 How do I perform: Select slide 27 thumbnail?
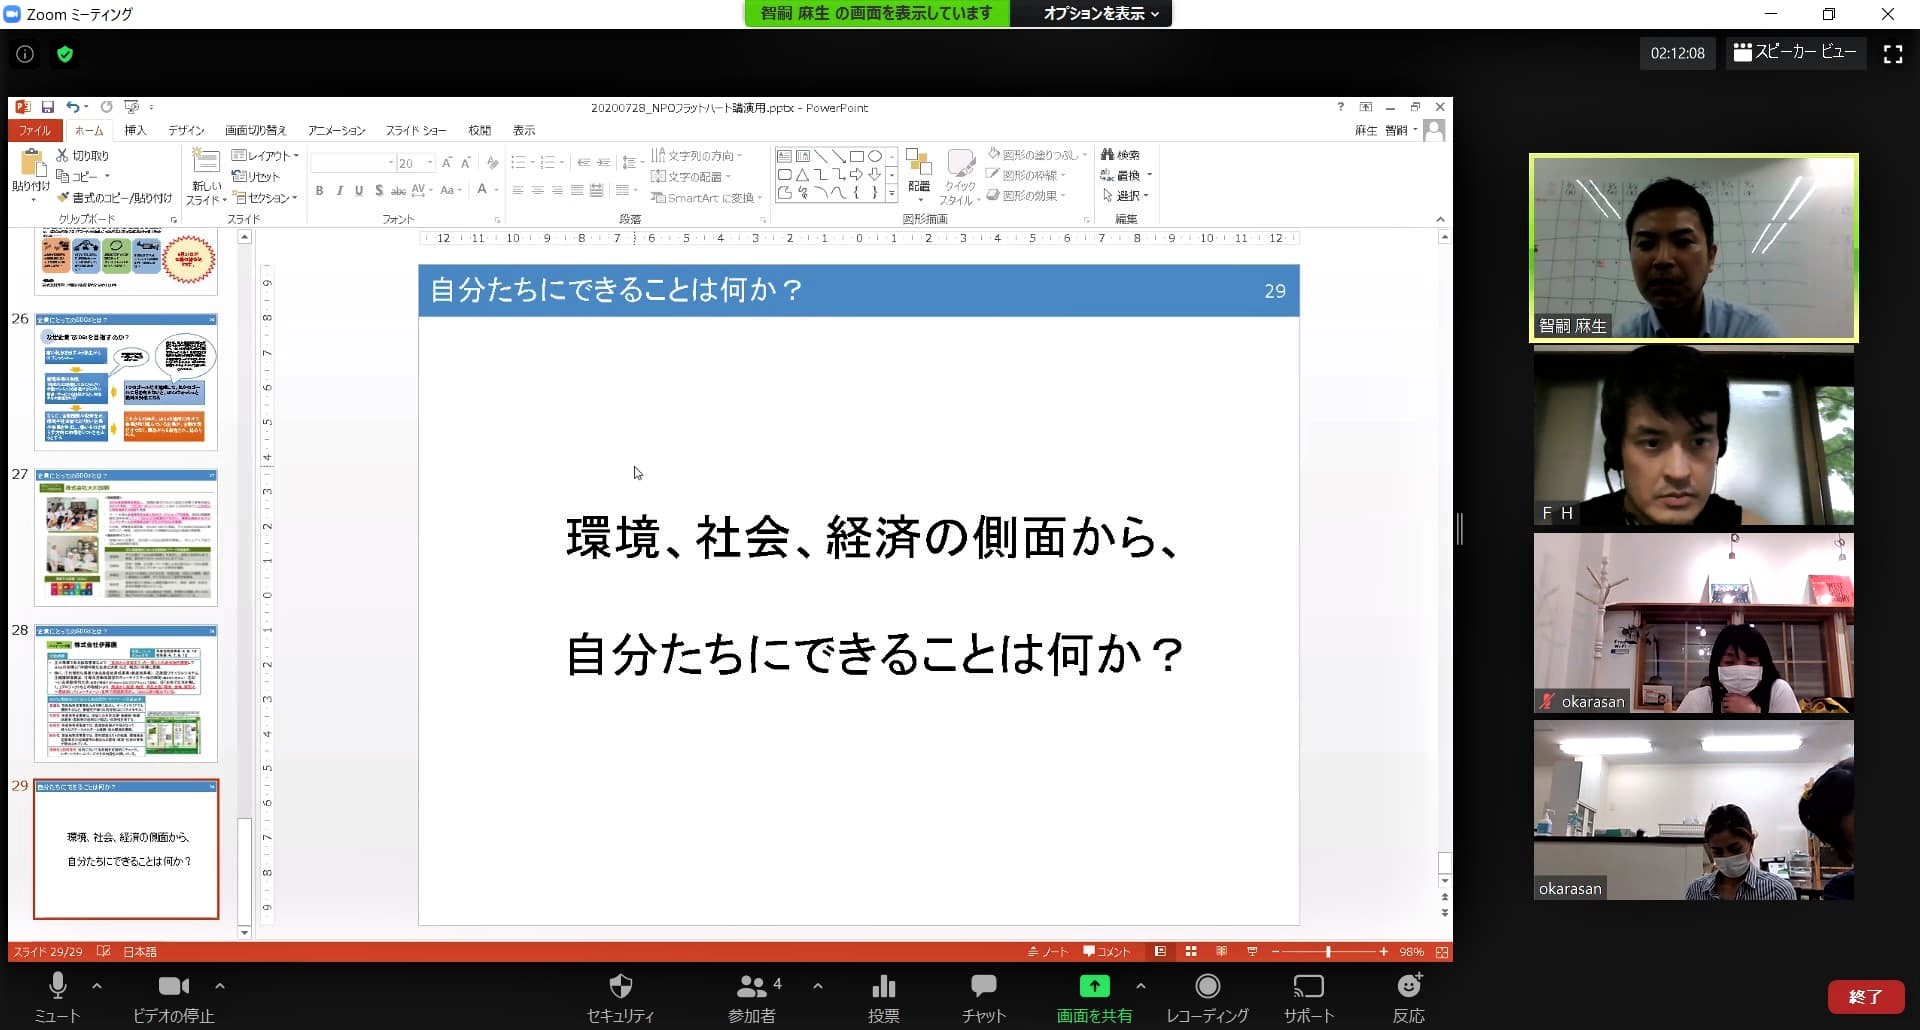pyautogui.click(x=126, y=537)
